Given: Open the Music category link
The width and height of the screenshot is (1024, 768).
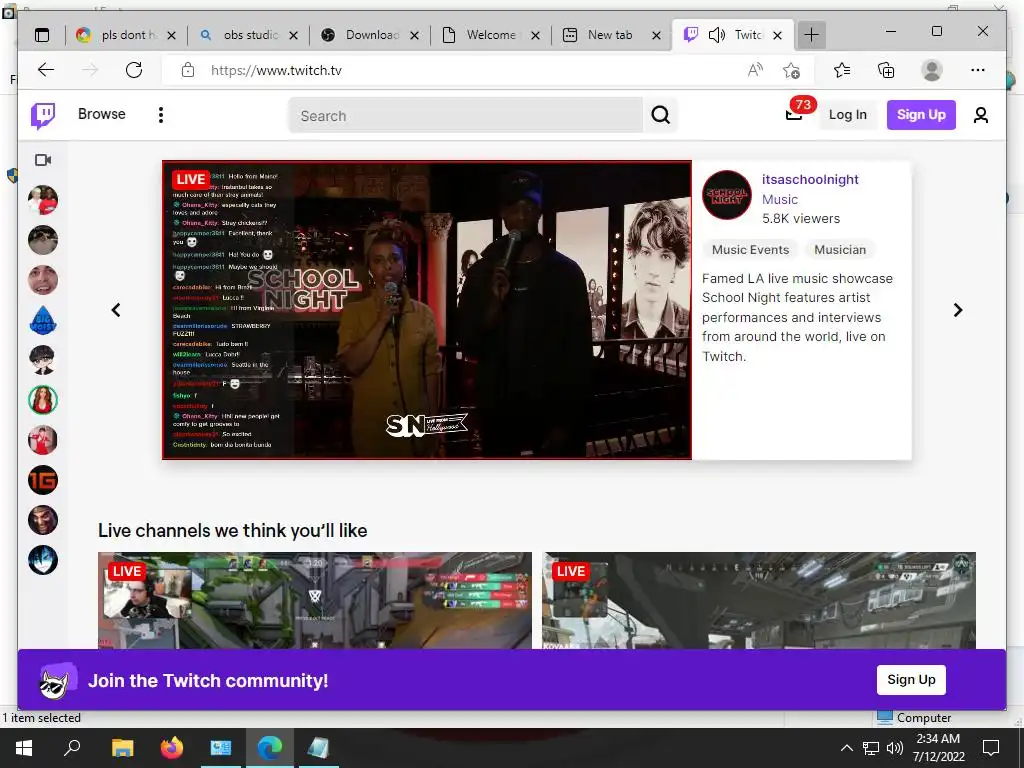Looking at the screenshot, I should (x=780, y=199).
